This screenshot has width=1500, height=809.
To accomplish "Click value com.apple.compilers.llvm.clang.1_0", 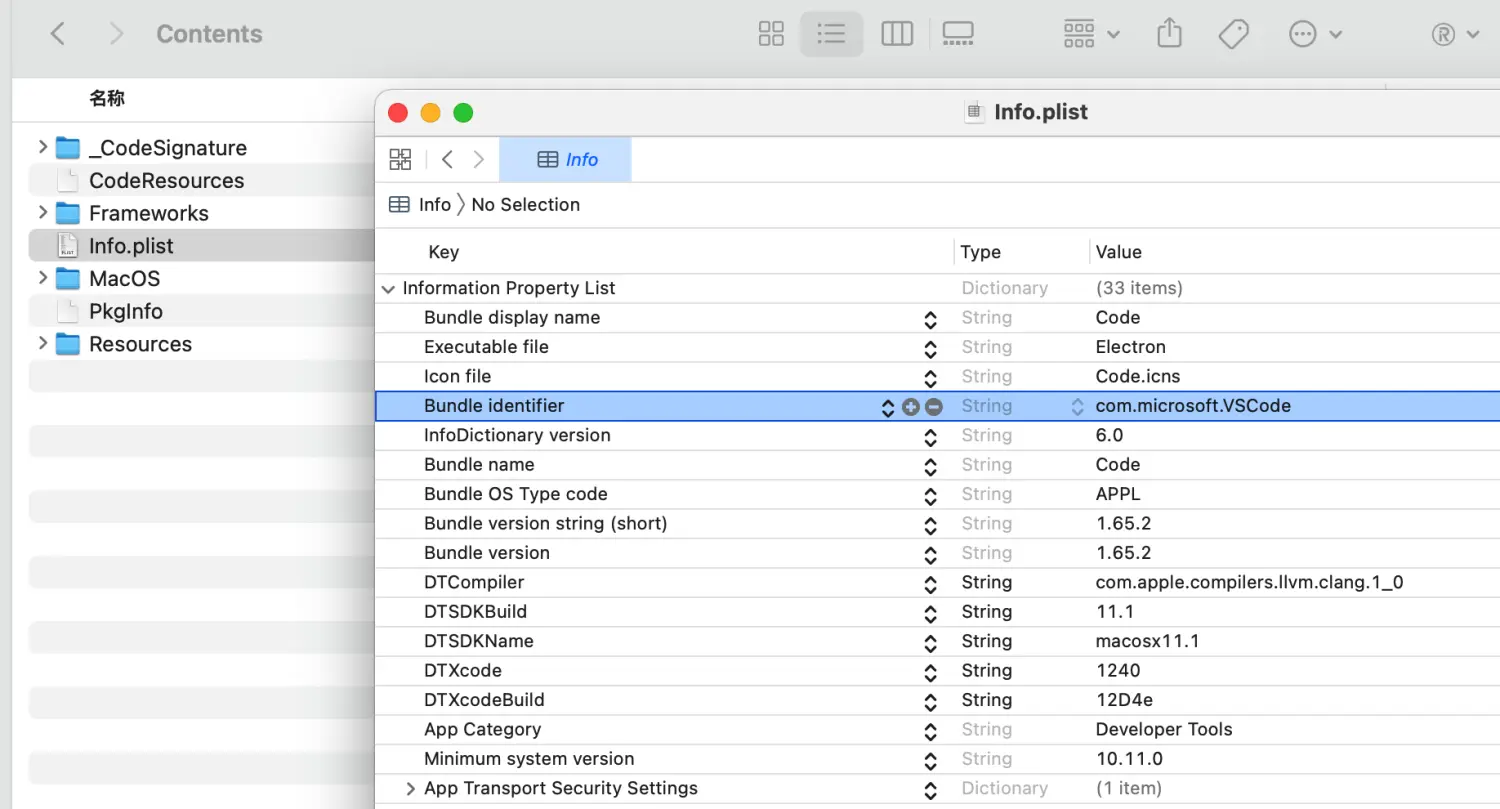I will [1250, 582].
